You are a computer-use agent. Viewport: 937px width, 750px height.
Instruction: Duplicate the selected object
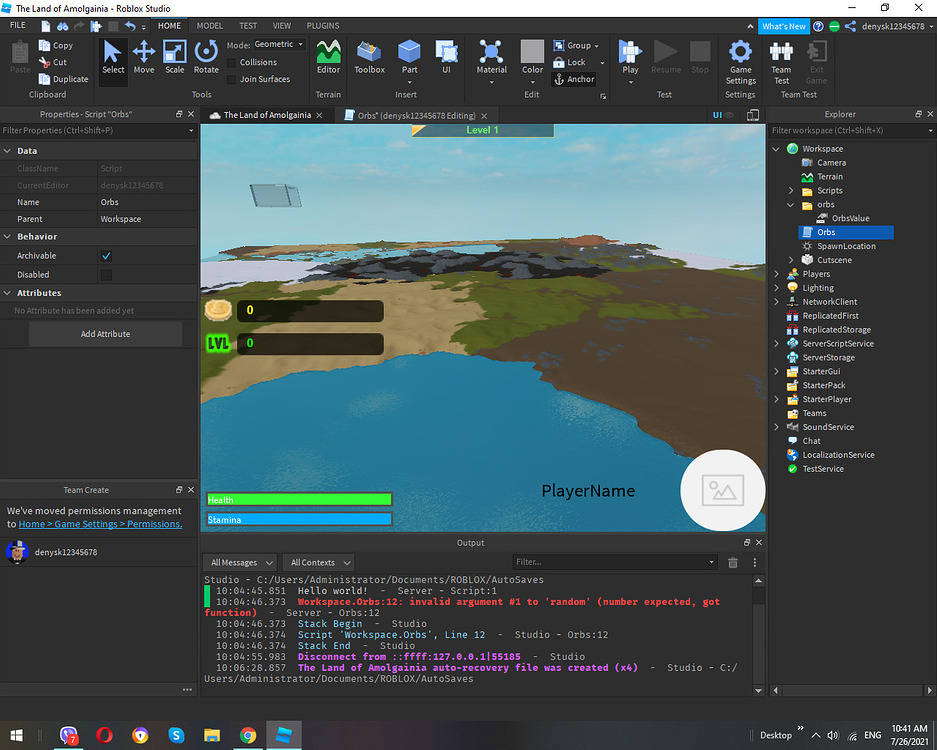click(x=63, y=79)
